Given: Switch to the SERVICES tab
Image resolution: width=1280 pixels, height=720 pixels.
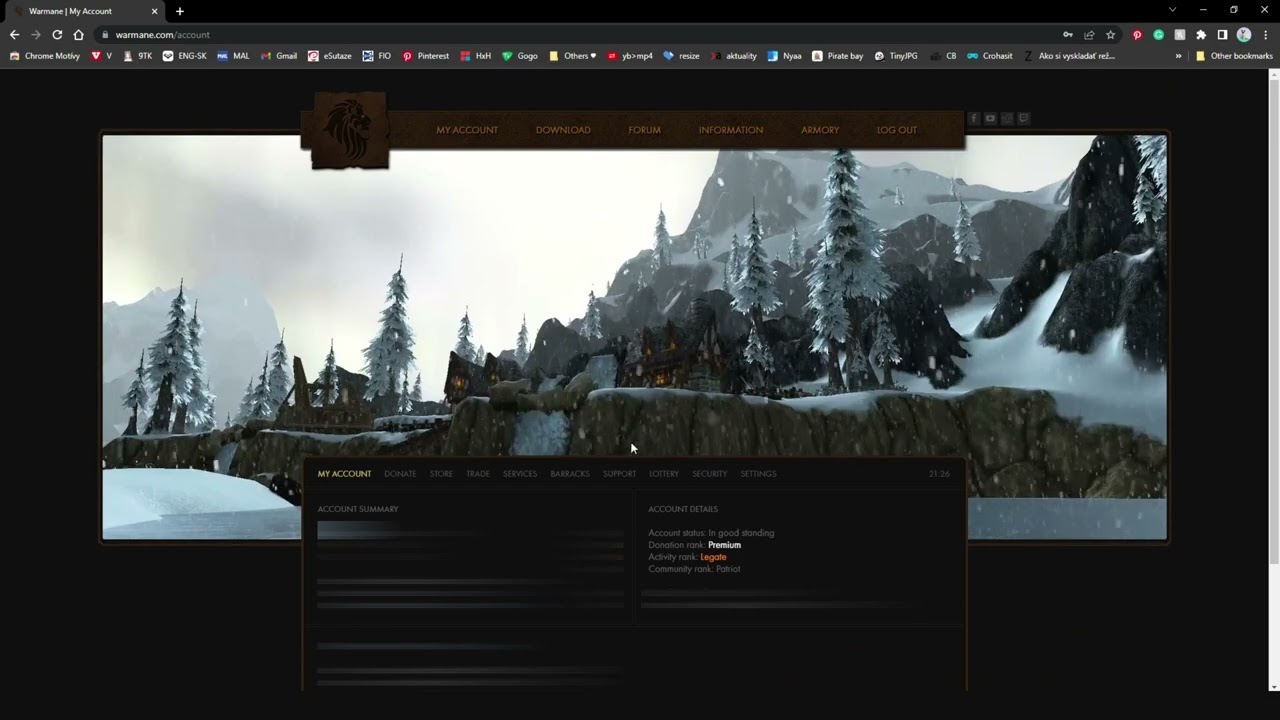Looking at the screenshot, I should tap(520, 474).
